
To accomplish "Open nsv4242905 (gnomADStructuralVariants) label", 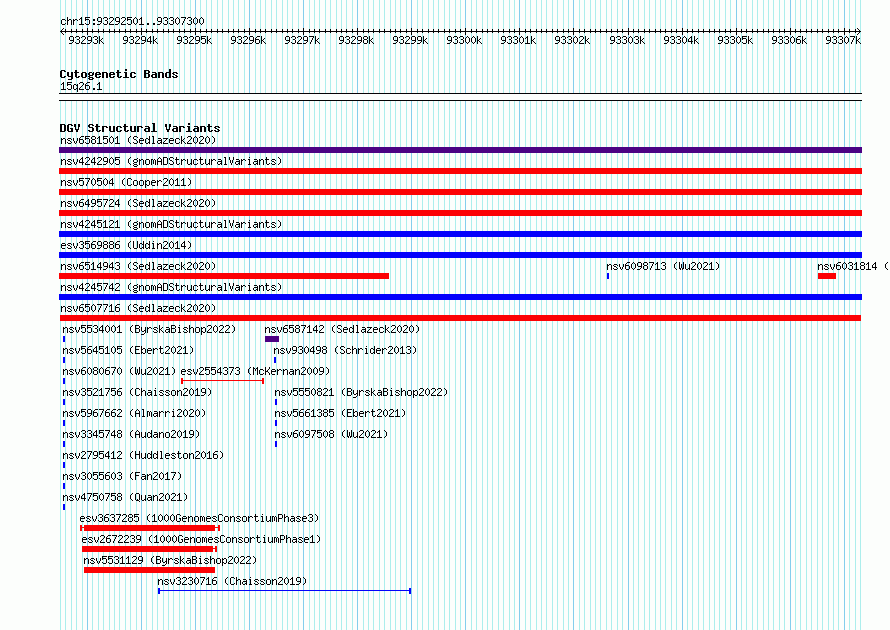I will click(x=171, y=161).
